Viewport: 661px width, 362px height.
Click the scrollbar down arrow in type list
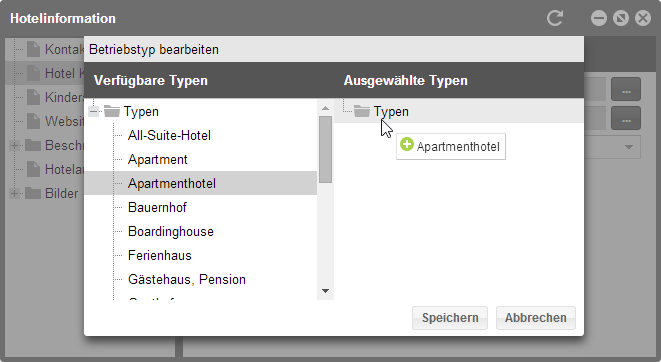tap(325, 291)
